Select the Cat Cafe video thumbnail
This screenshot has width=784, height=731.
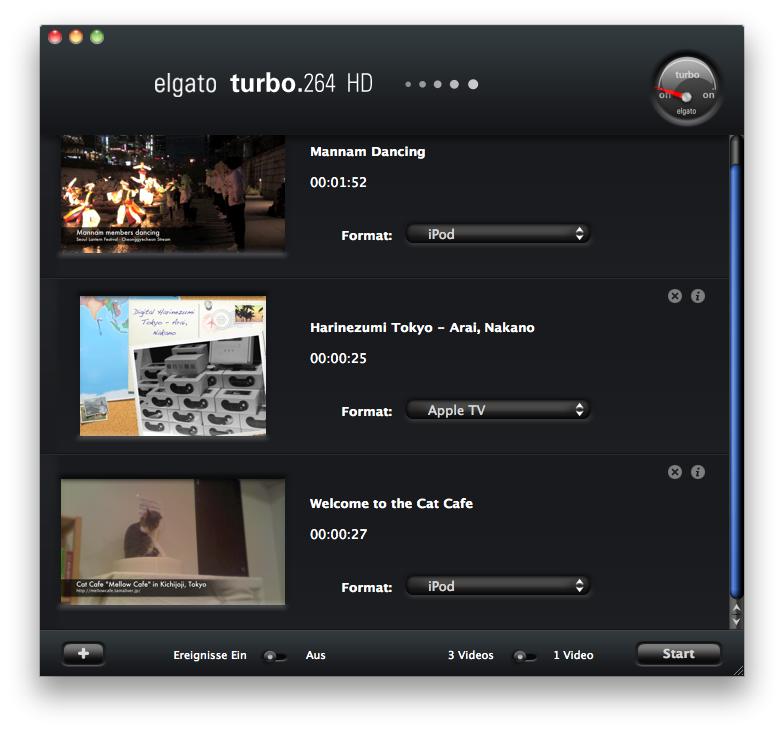pyautogui.click(x=173, y=542)
